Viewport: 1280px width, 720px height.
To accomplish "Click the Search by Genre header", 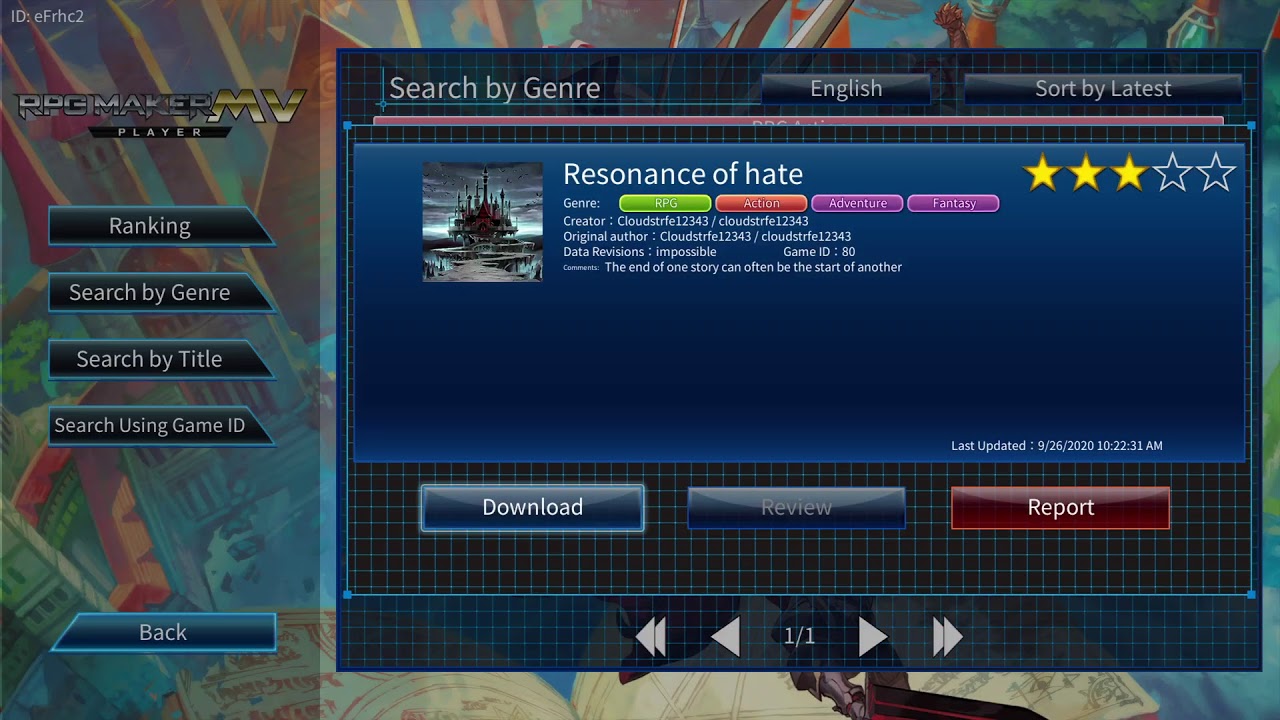I will coord(494,88).
